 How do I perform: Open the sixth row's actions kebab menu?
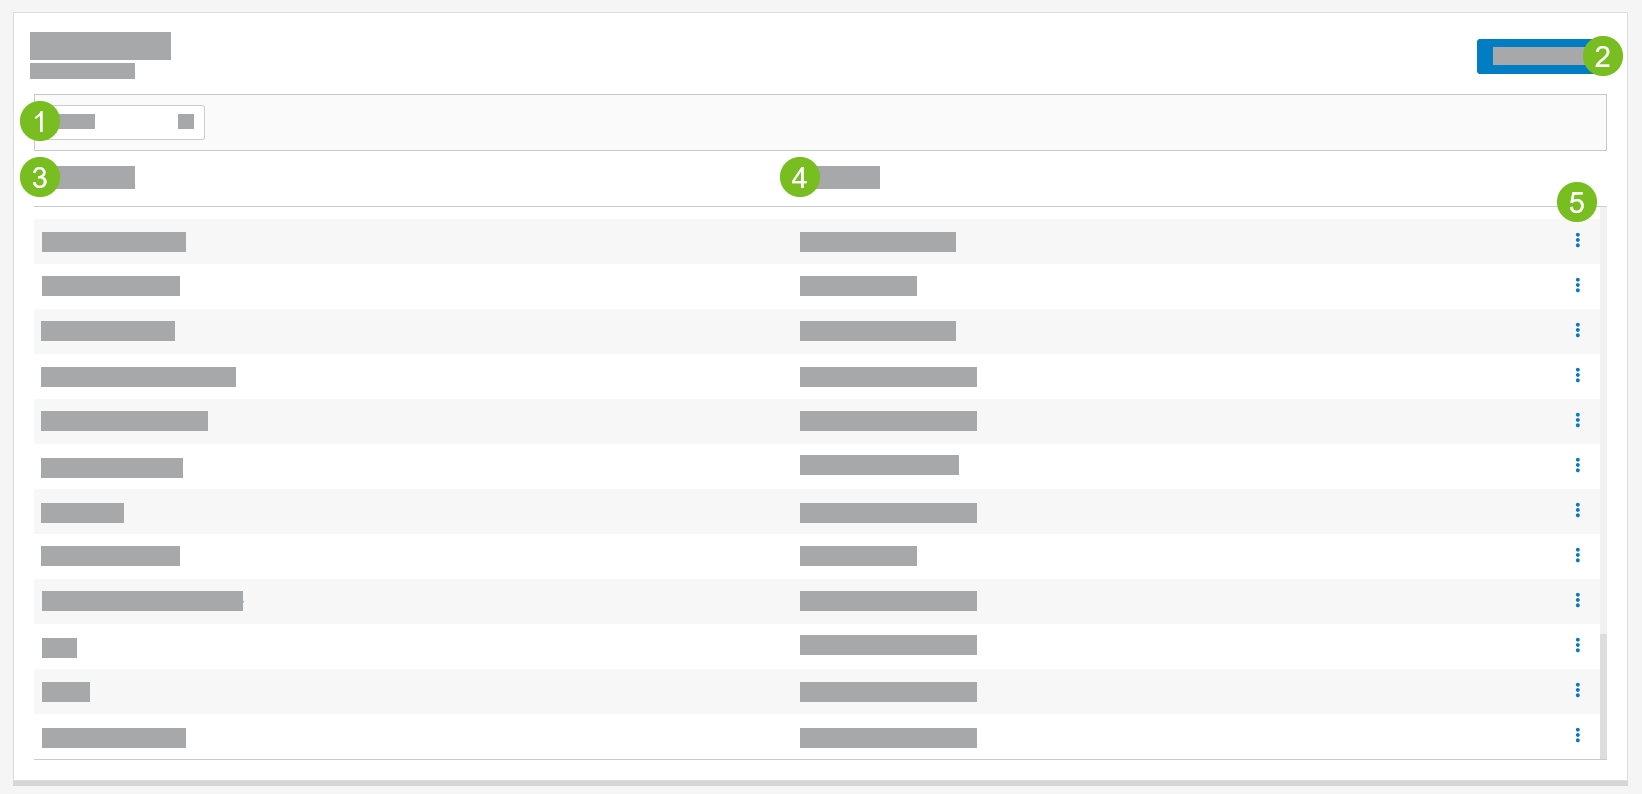click(x=1577, y=465)
